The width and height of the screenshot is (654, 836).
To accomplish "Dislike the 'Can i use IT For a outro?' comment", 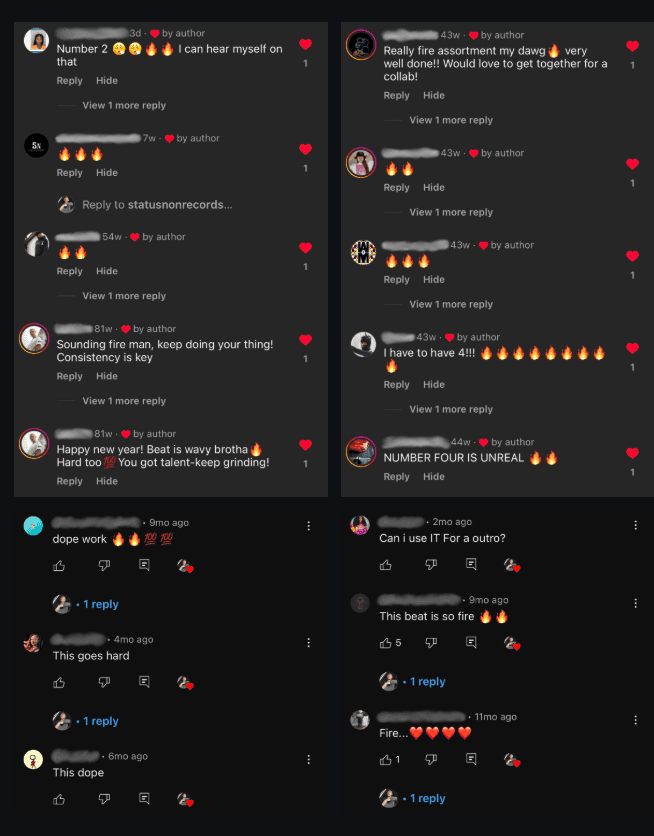I will [x=431, y=565].
